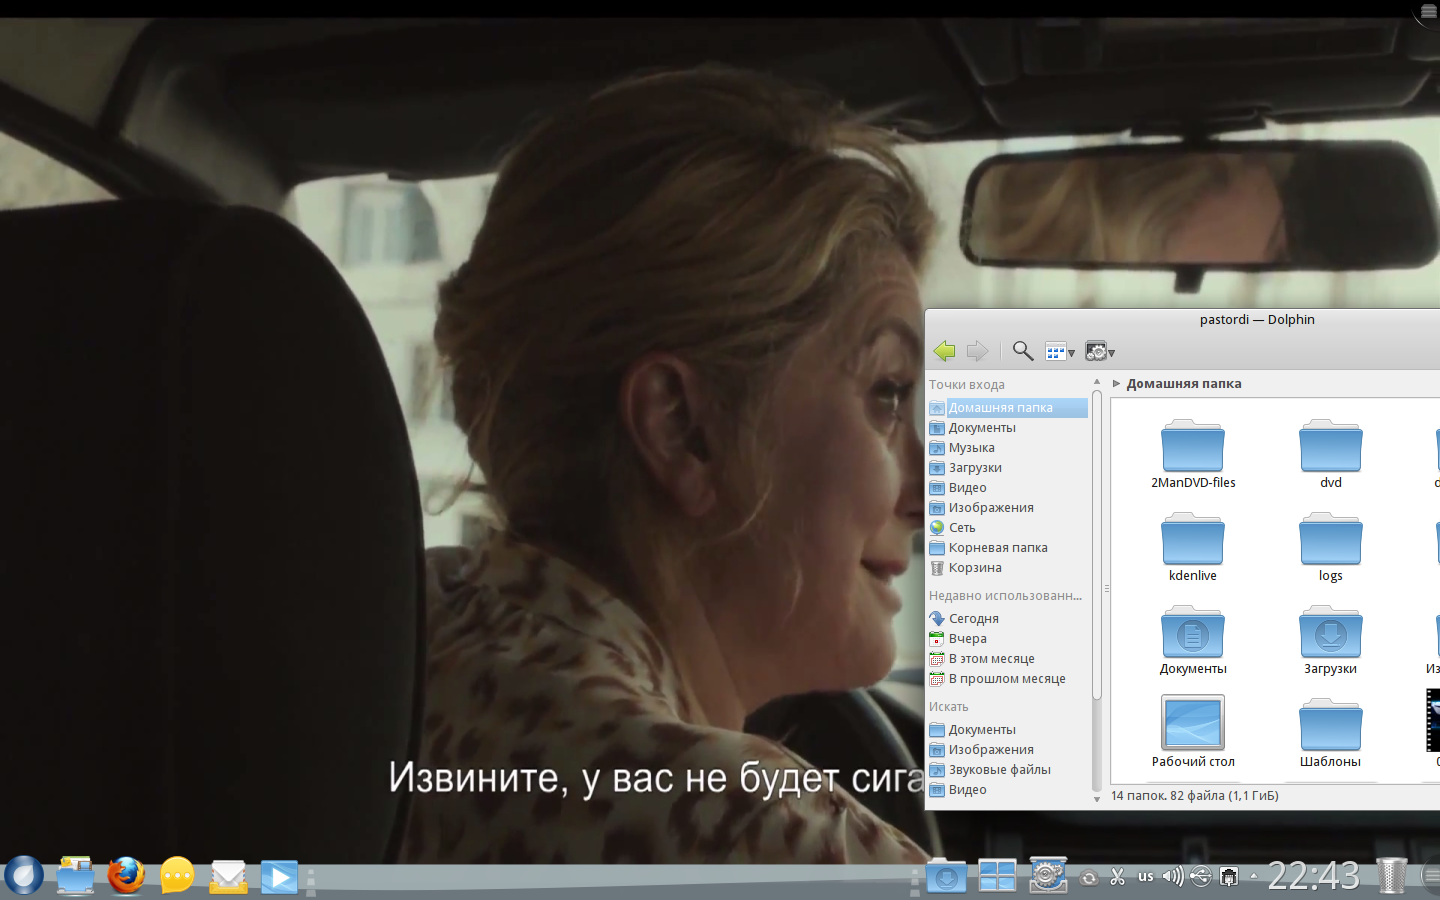Select Документы in the places sidebar
The height and width of the screenshot is (900, 1440).
pyautogui.click(x=981, y=428)
